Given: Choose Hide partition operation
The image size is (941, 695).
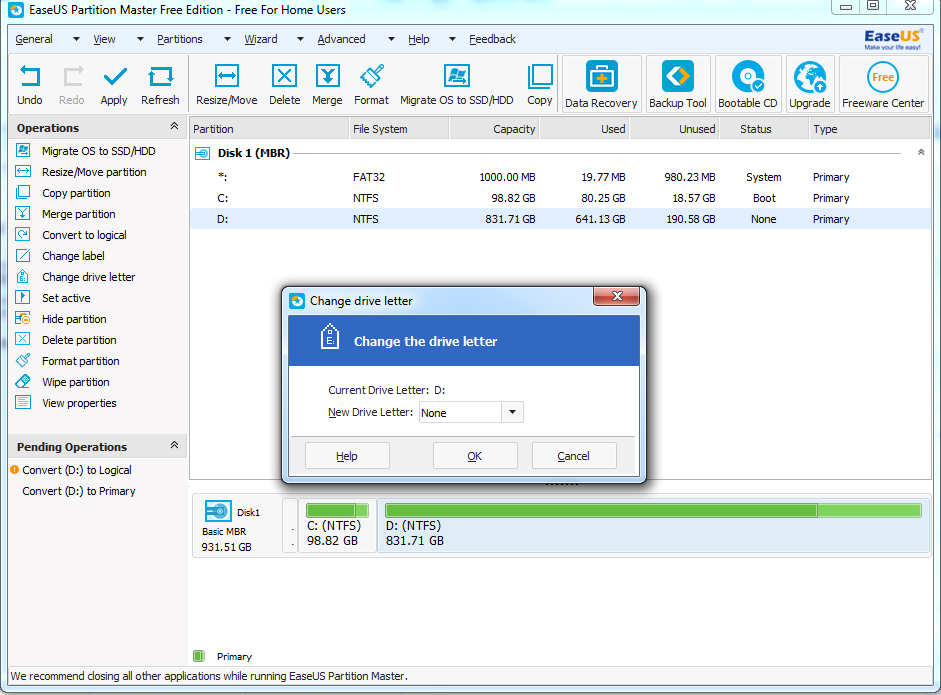Looking at the screenshot, I should pyautogui.click(x=74, y=319).
